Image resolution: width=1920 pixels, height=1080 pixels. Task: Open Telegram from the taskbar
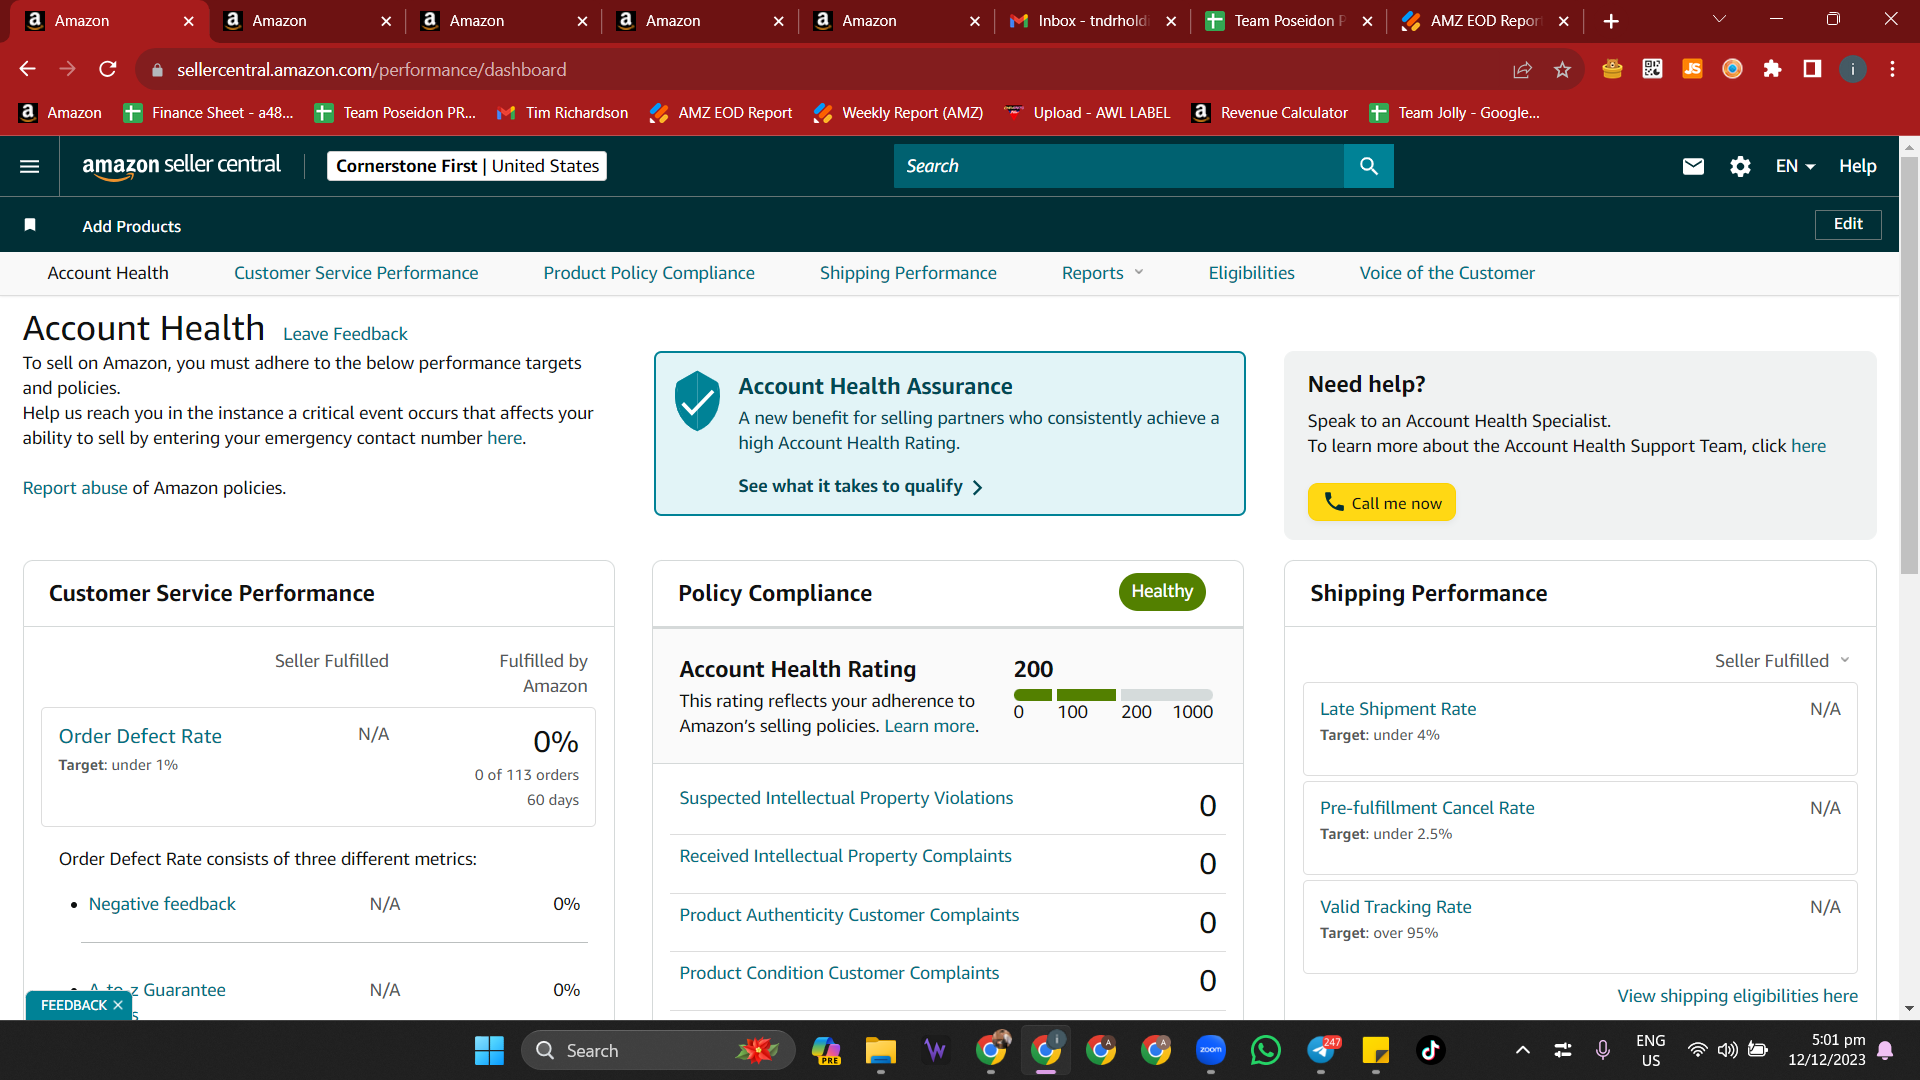pyautogui.click(x=1322, y=1050)
